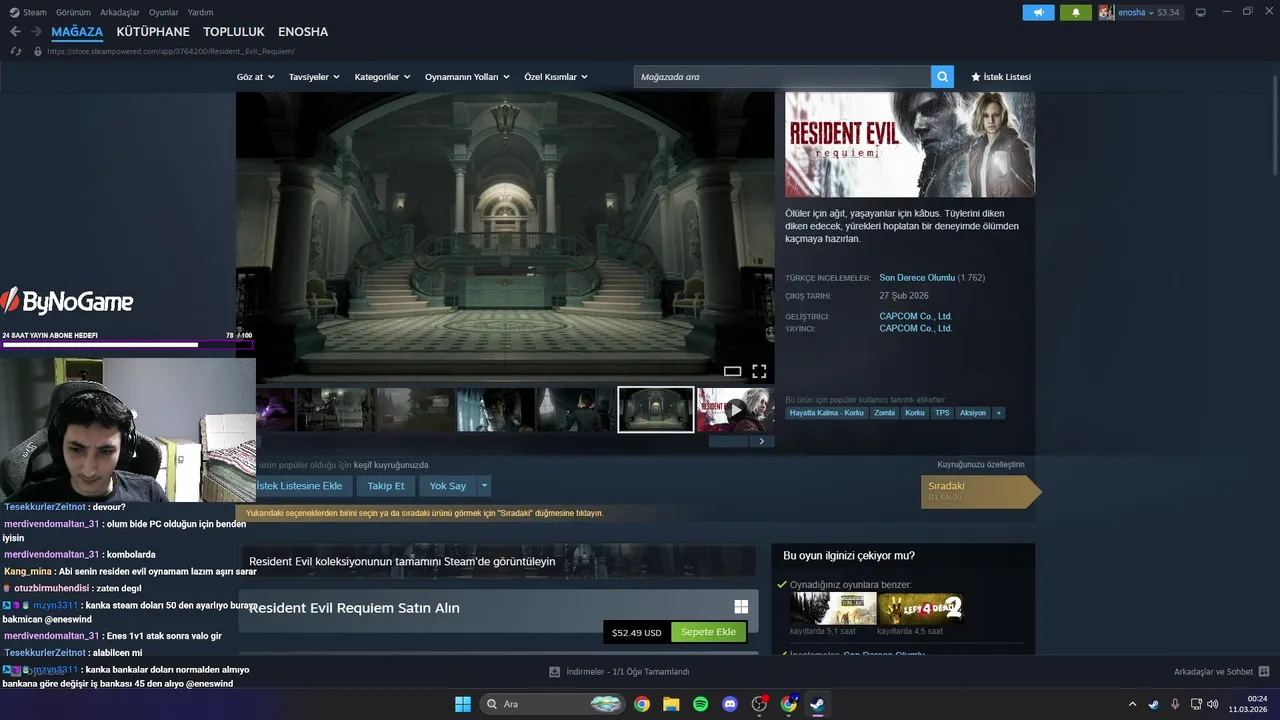Click the TPS tag
Image resolution: width=1280 pixels, height=720 pixels.
point(942,413)
